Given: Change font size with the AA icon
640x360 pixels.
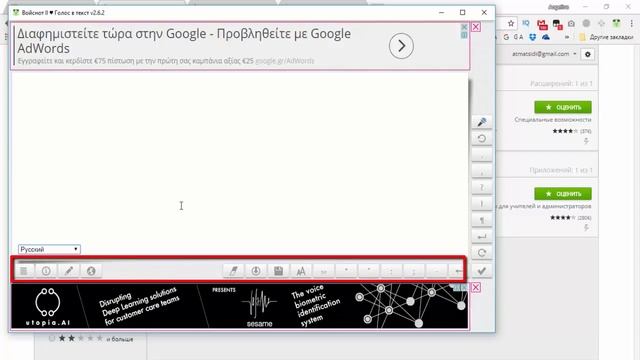Looking at the screenshot, I should (301, 271).
